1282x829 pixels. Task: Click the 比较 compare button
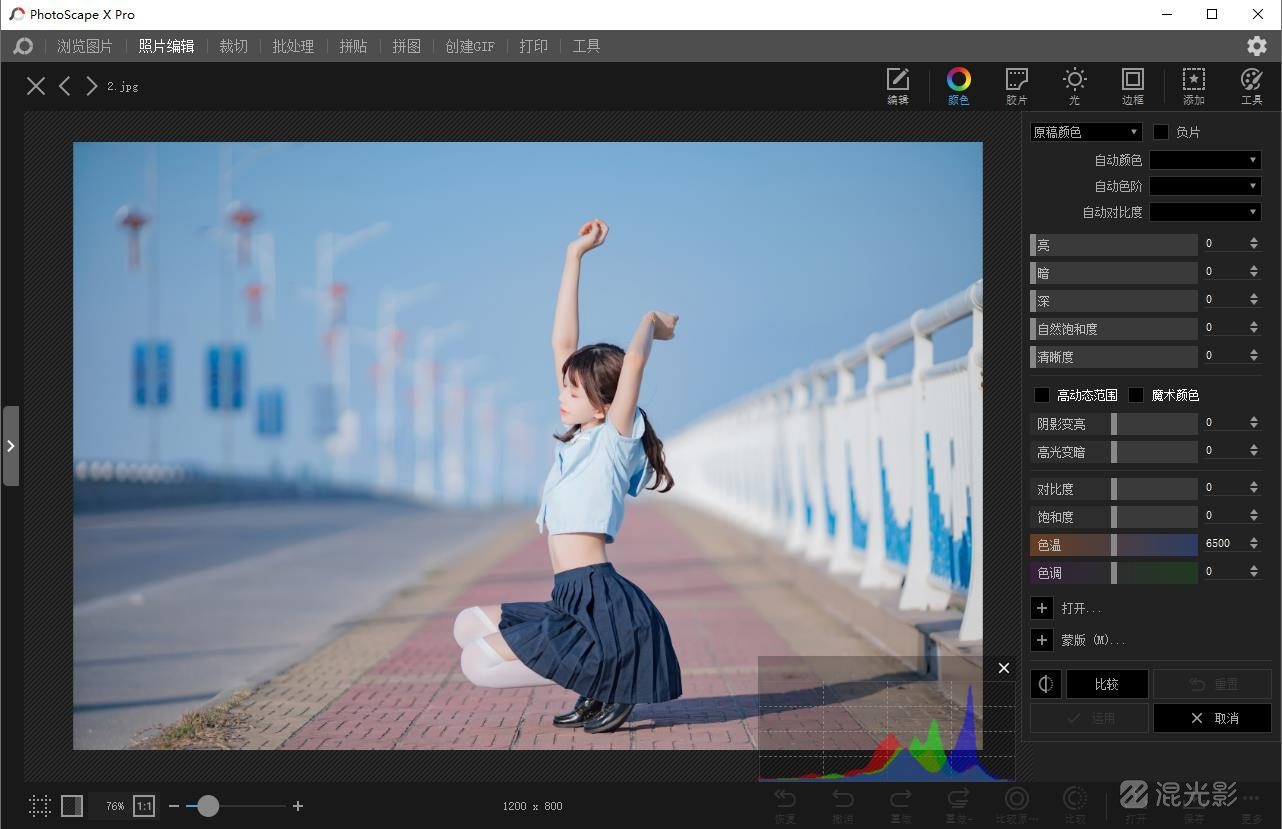pyautogui.click(x=1106, y=684)
